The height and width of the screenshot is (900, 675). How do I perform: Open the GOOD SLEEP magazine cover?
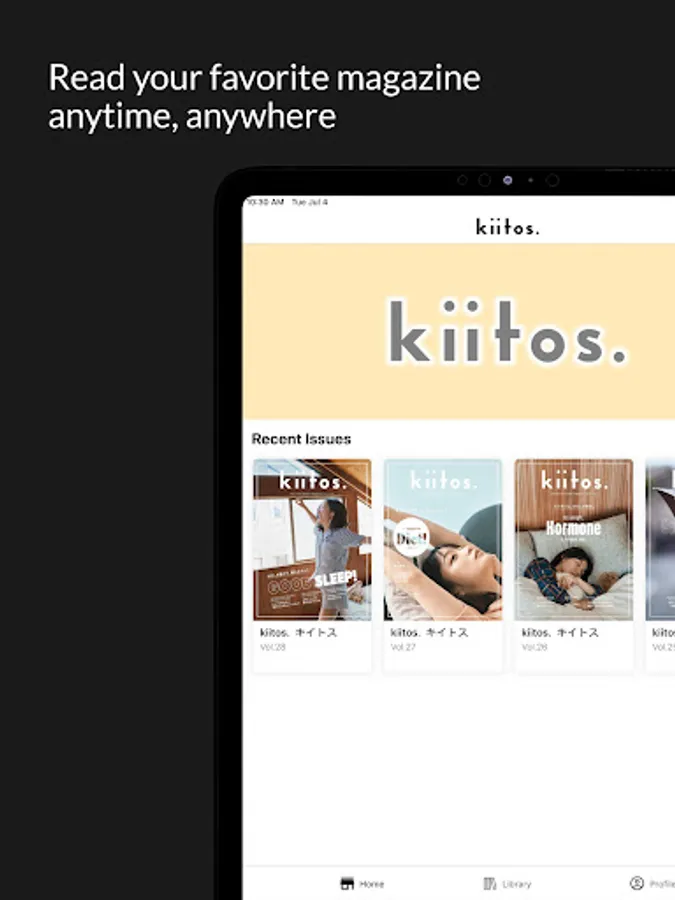click(312, 540)
